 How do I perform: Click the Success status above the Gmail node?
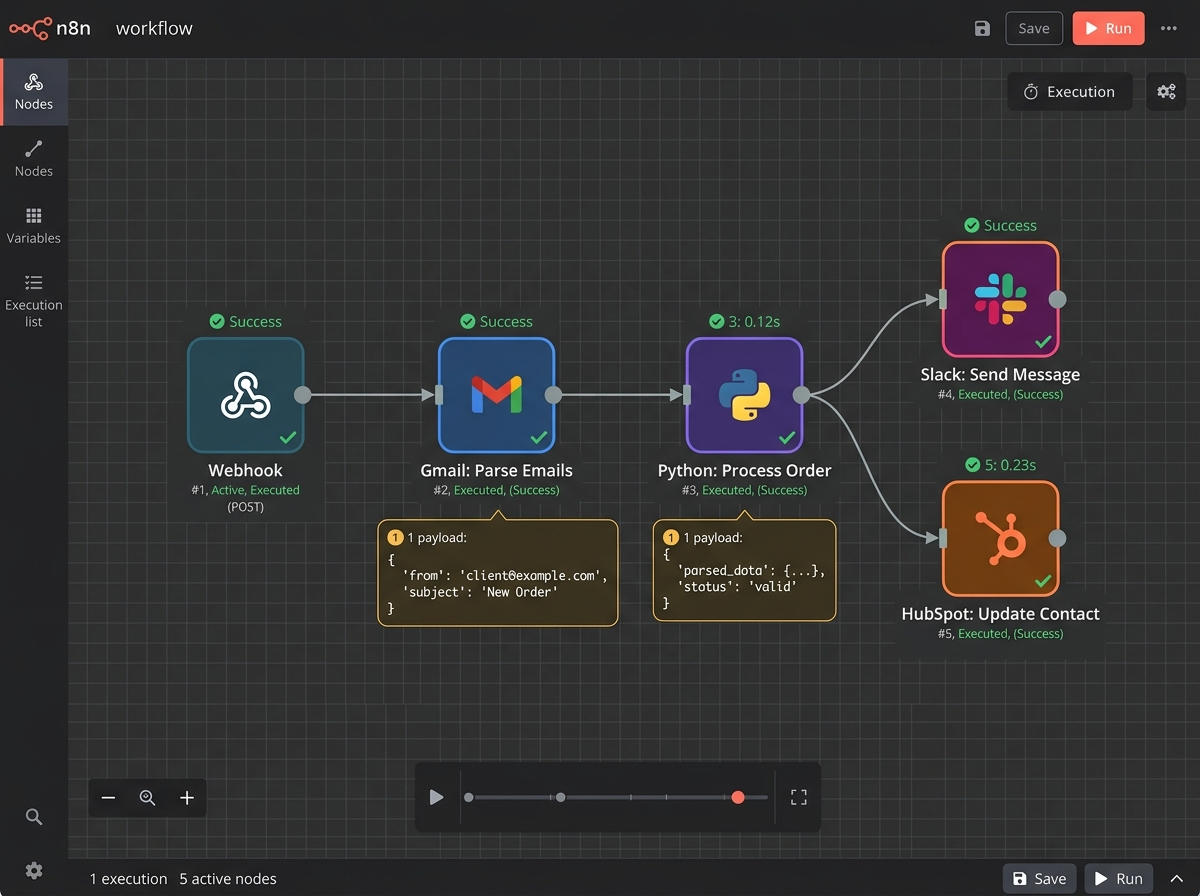[497, 321]
